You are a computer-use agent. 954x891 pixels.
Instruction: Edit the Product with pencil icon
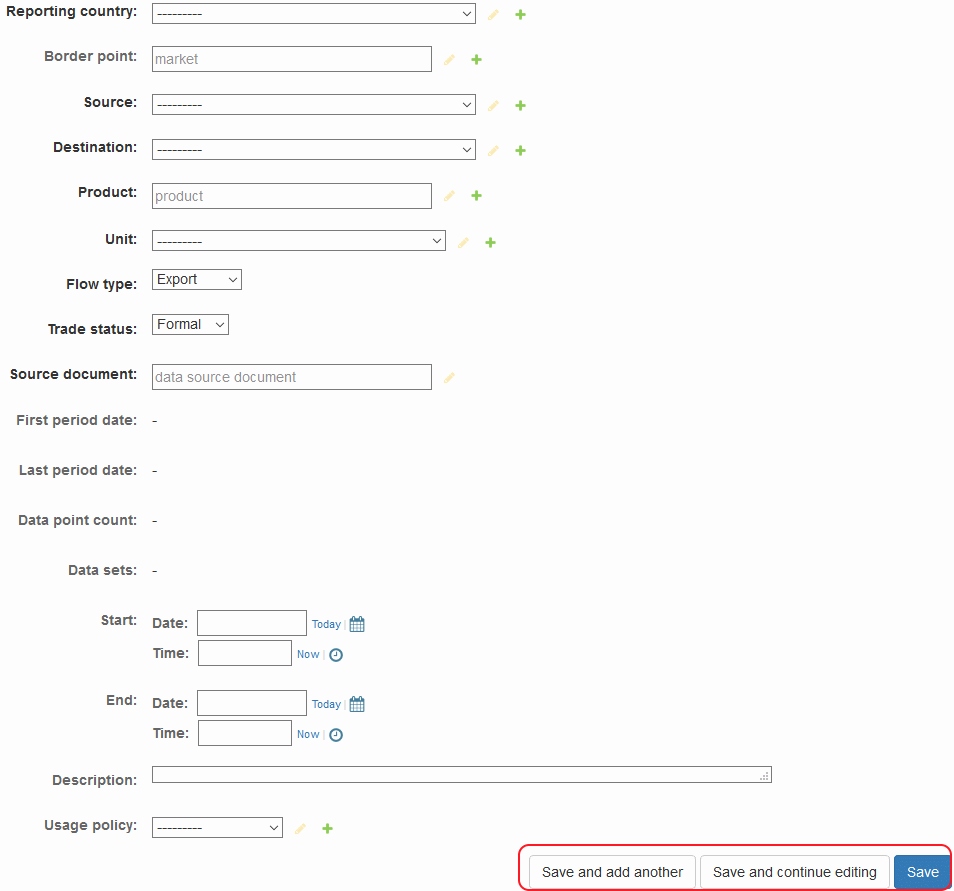coord(449,195)
